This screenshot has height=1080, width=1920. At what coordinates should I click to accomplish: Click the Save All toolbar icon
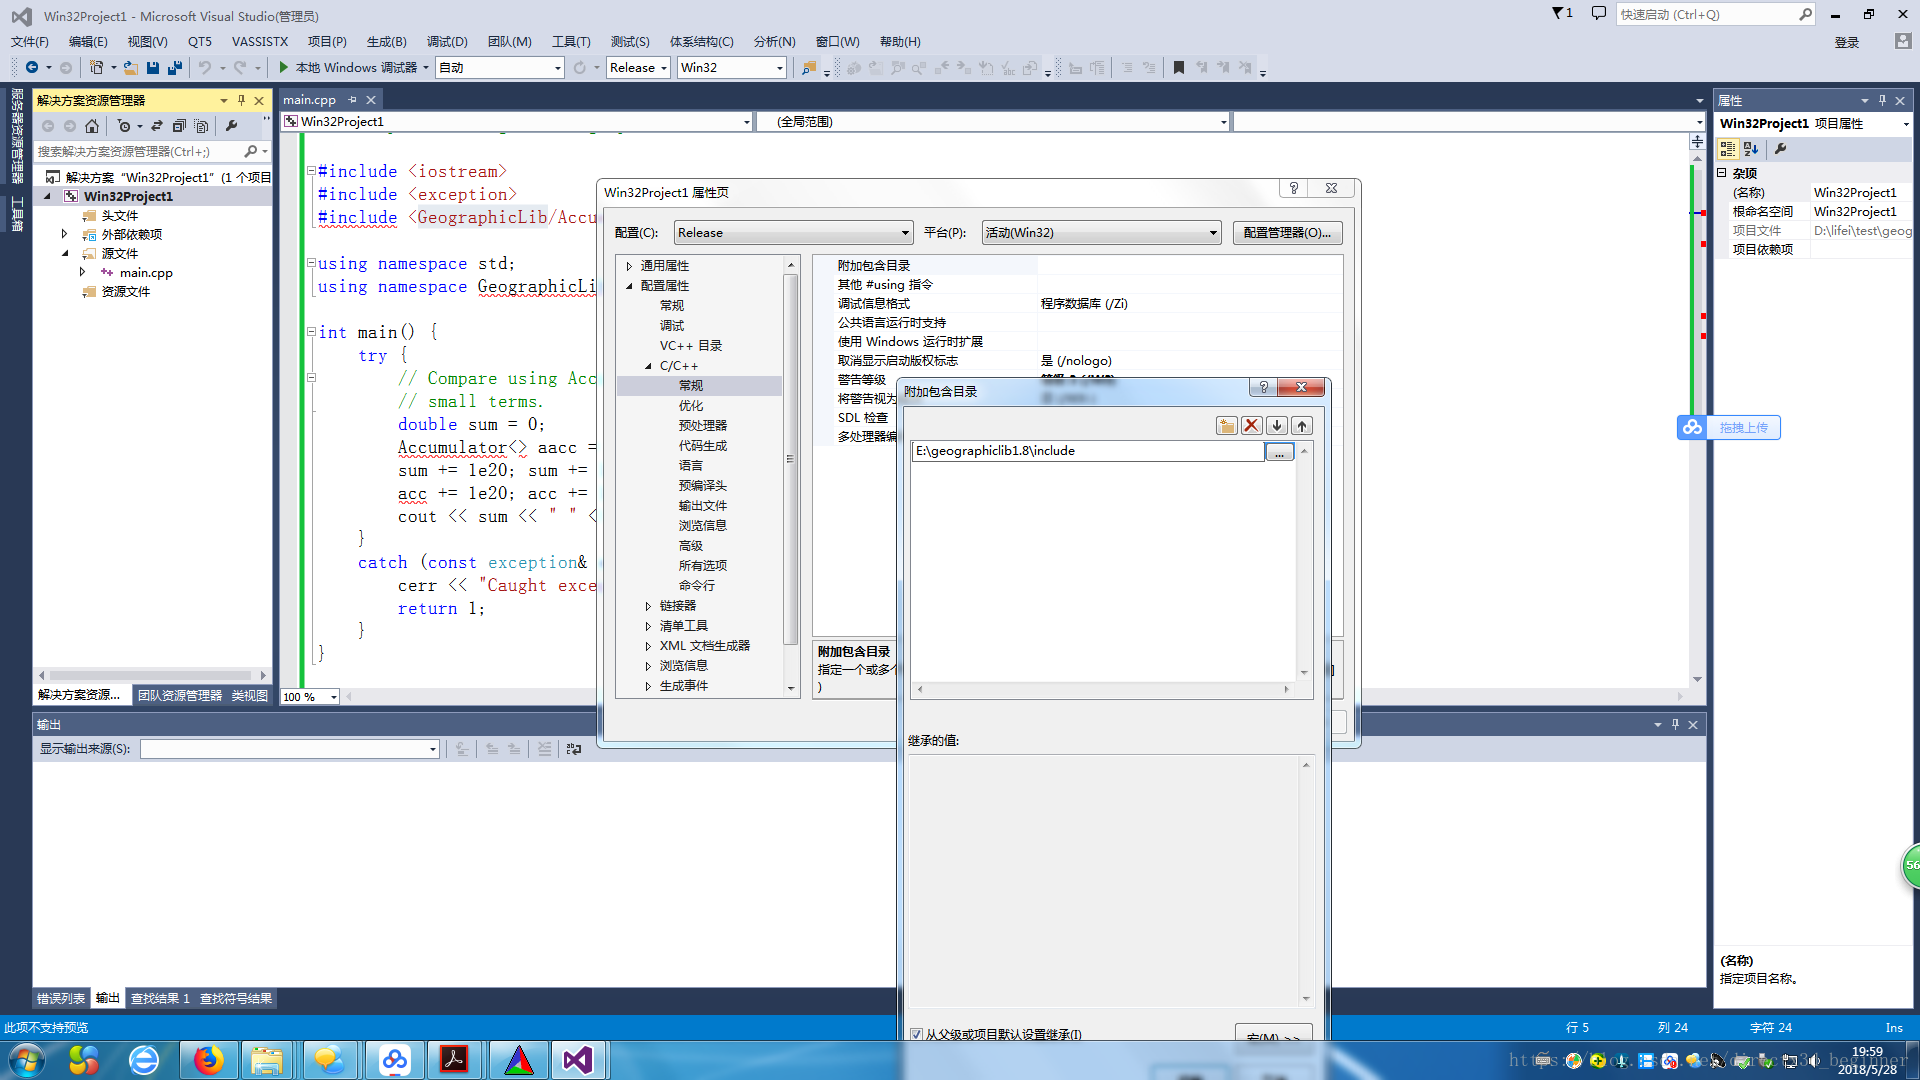coord(174,68)
